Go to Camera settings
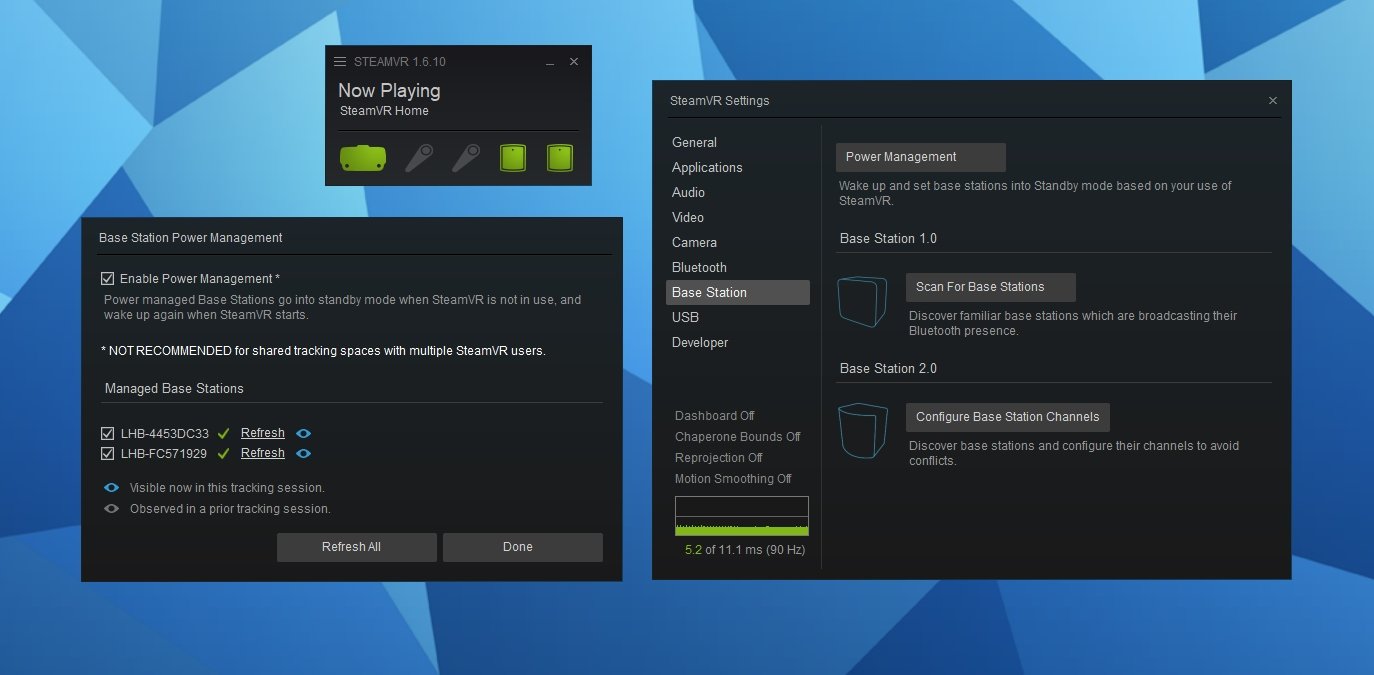 [x=738, y=243]
